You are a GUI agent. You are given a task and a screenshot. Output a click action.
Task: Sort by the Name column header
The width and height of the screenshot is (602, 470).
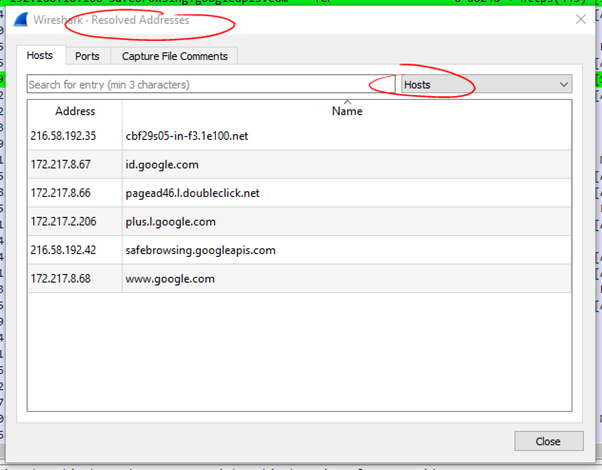347,111
